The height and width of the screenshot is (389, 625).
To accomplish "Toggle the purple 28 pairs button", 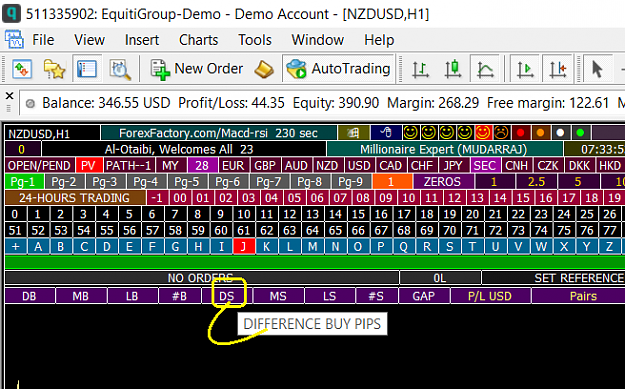I will click(x=202, y=165).
